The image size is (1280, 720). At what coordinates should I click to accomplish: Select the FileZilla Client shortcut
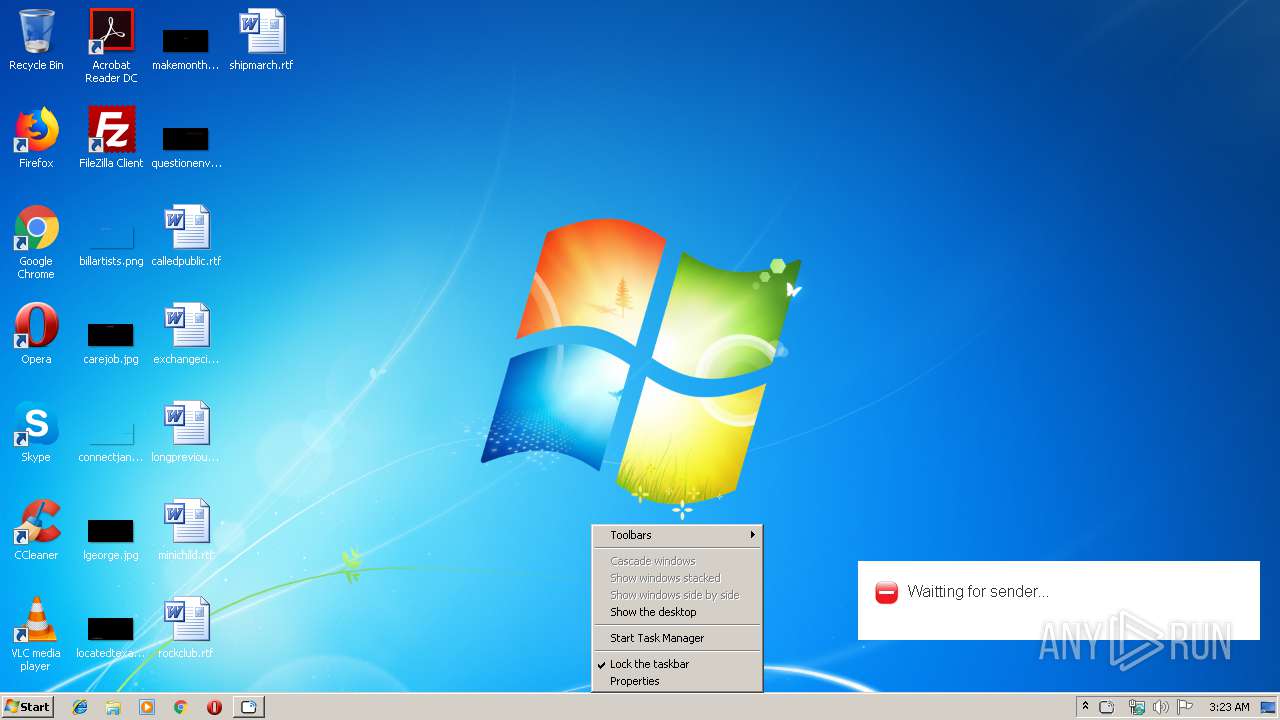111,138
